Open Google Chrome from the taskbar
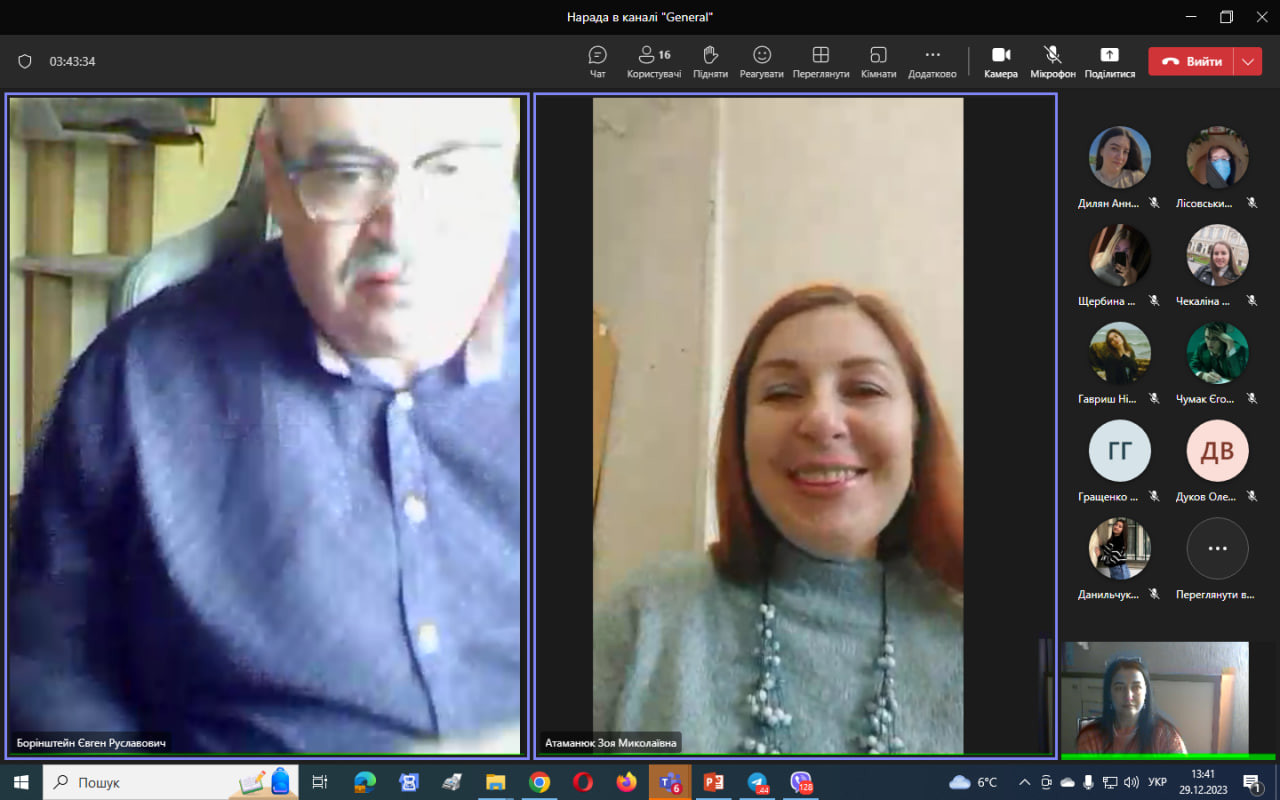Viewport: 1280px width, 800px height. click(x=539, y=782)
